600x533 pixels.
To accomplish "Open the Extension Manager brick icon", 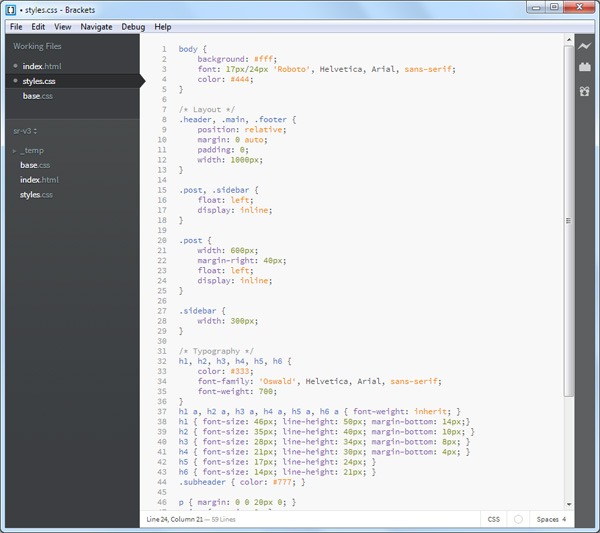I will pos(584,68).
